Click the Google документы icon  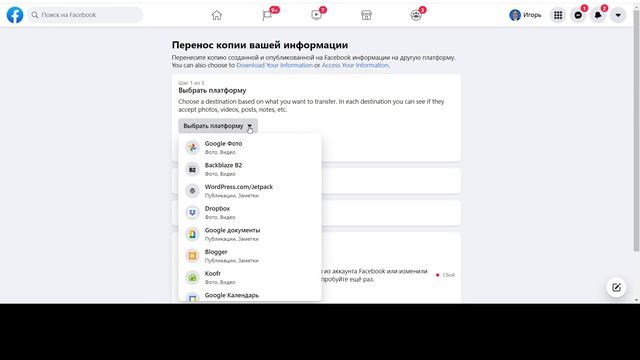coord(192,234)
